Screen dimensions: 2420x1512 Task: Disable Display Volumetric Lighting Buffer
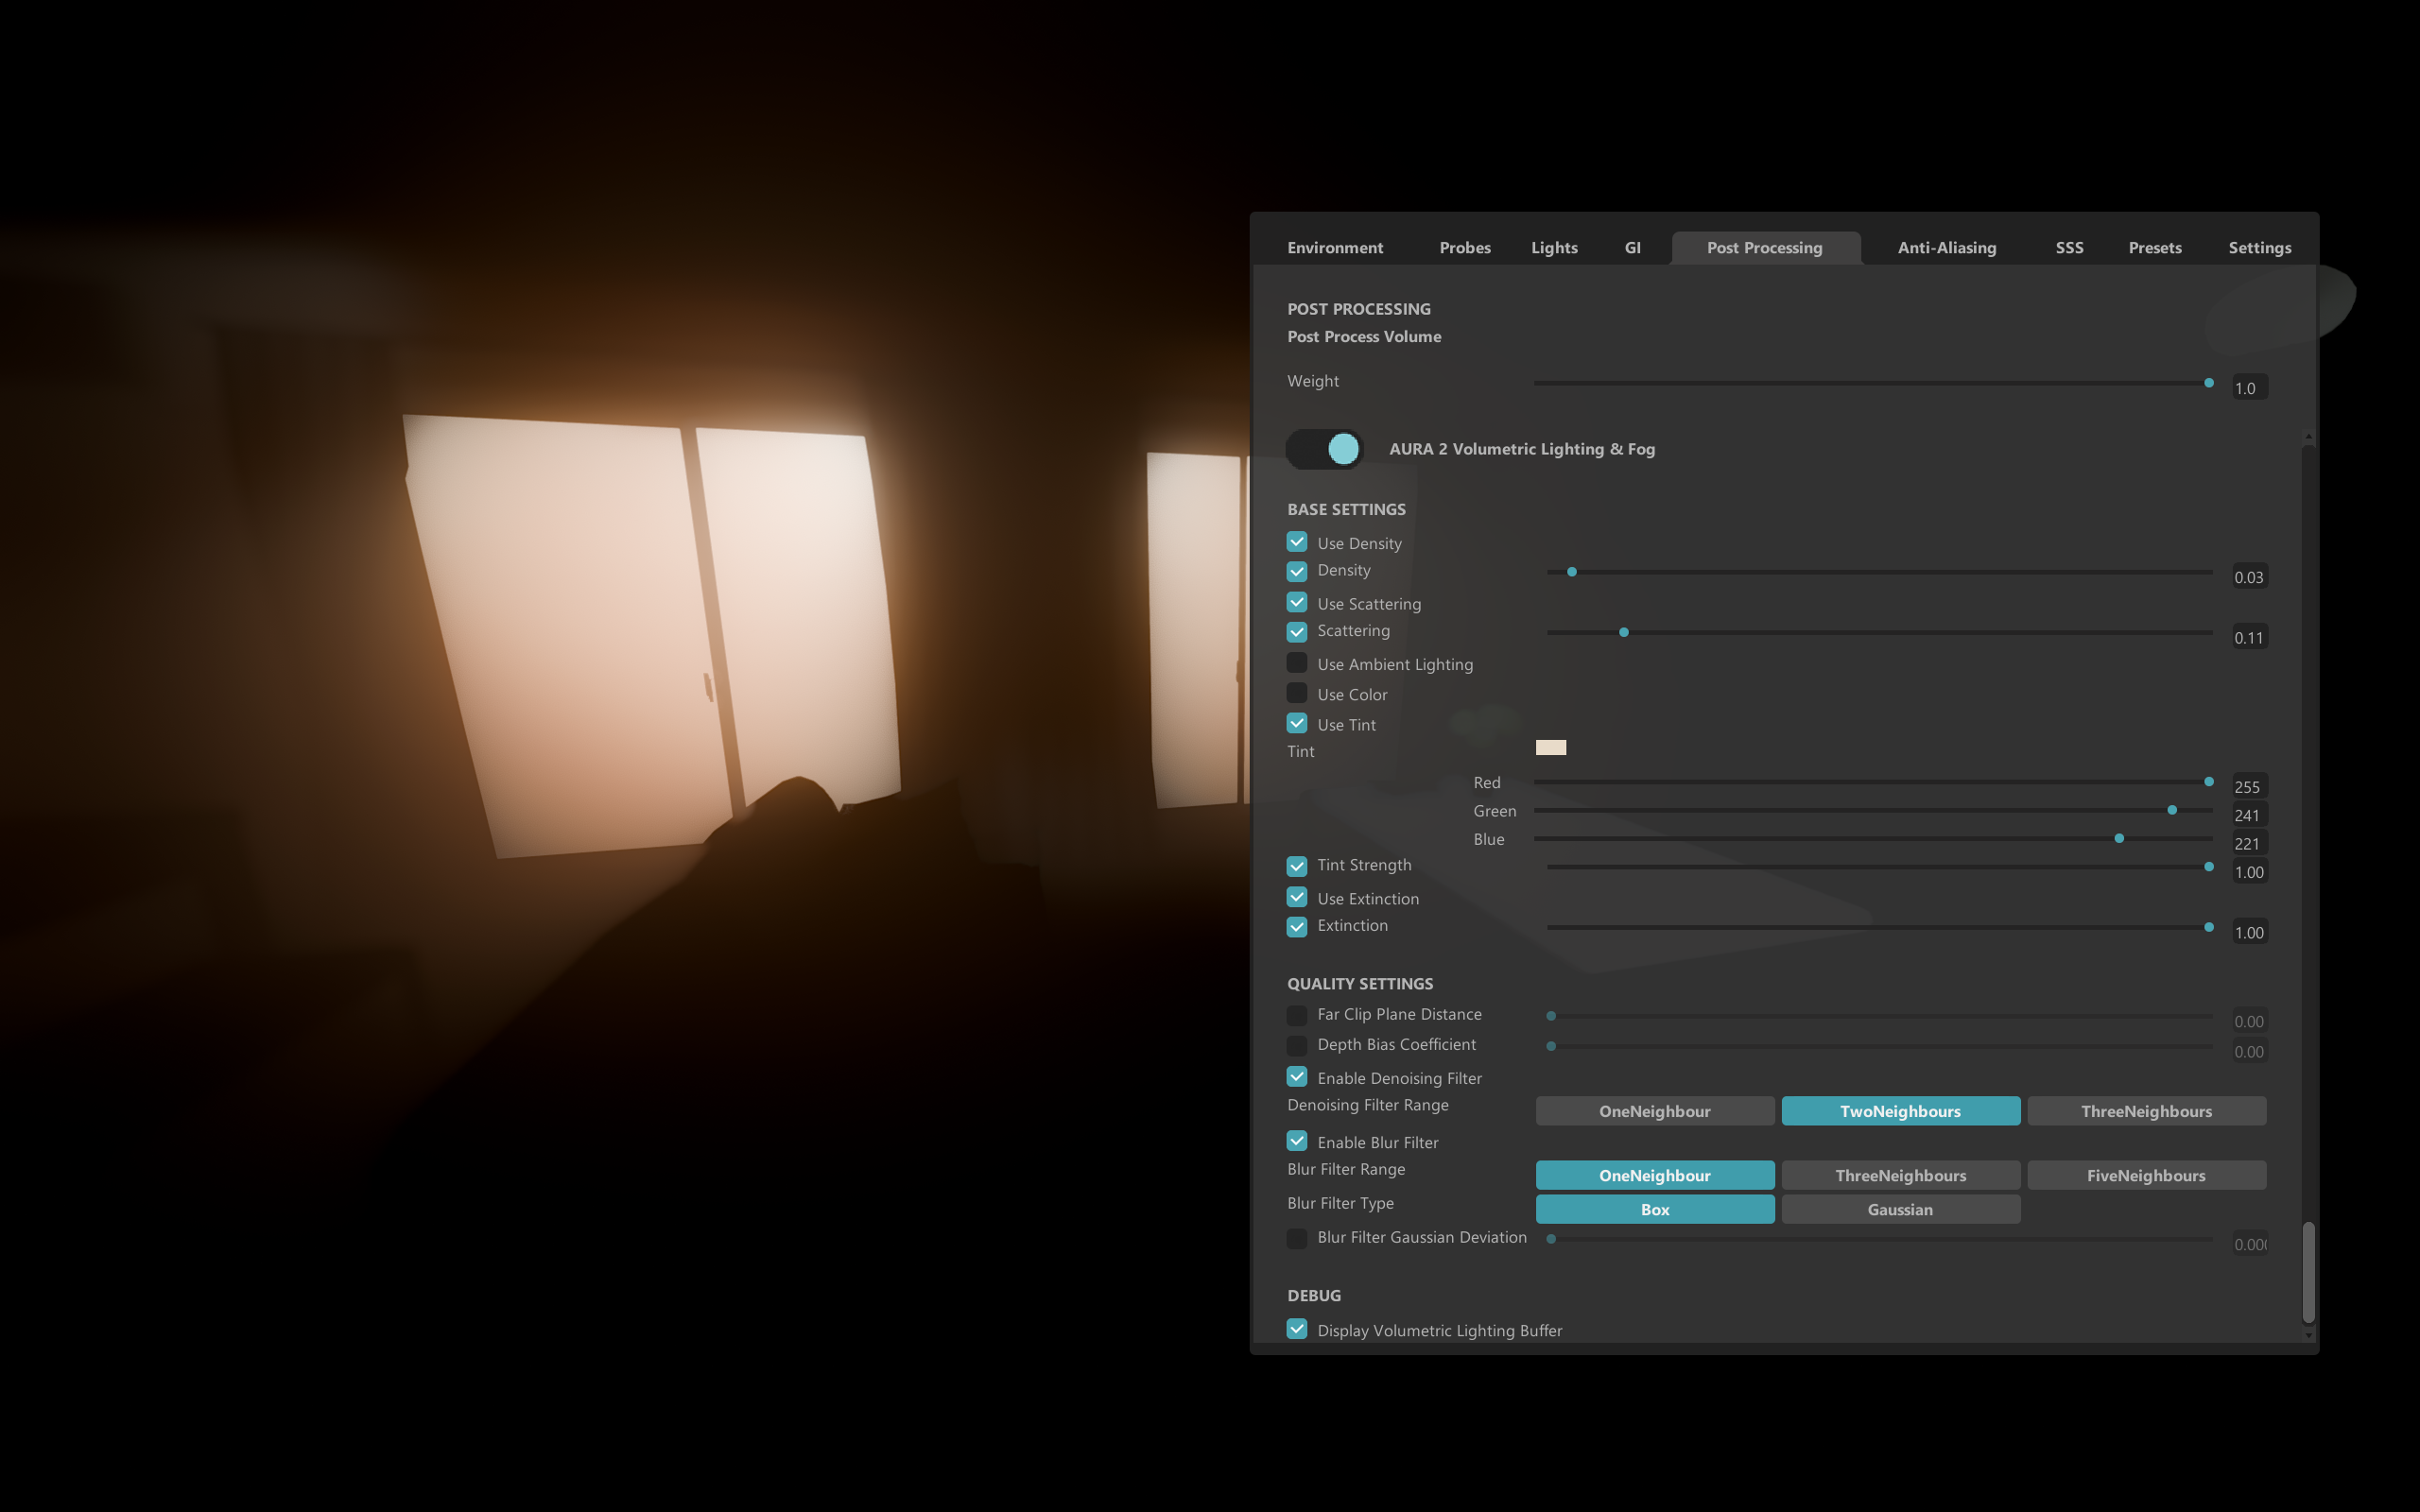[1297, 1329]
